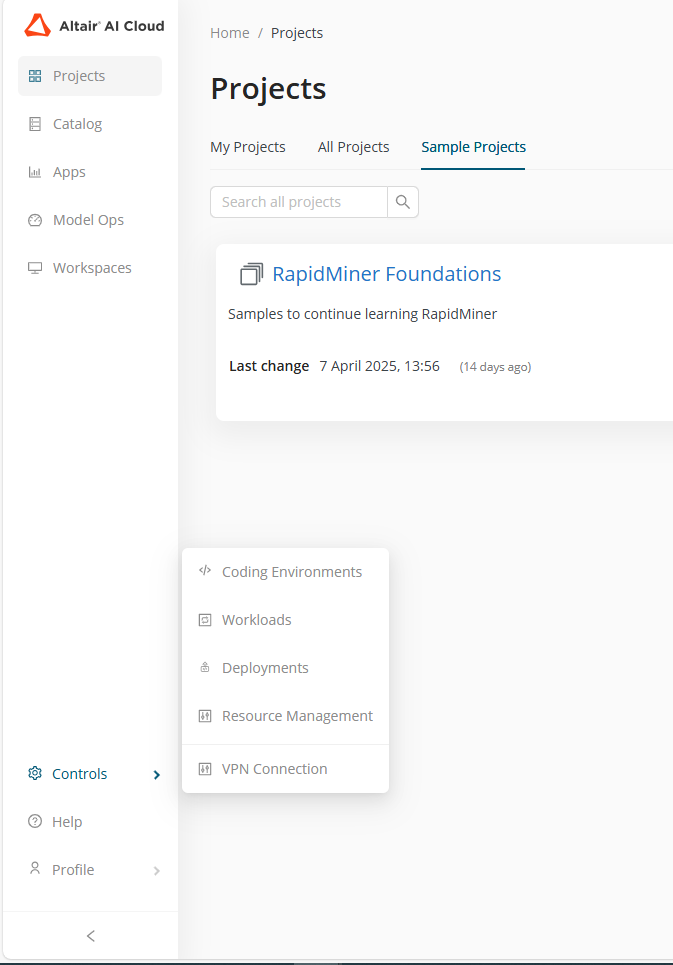
Task: Click the Altair AI Cloud logo
Action: tap(94, 26)
